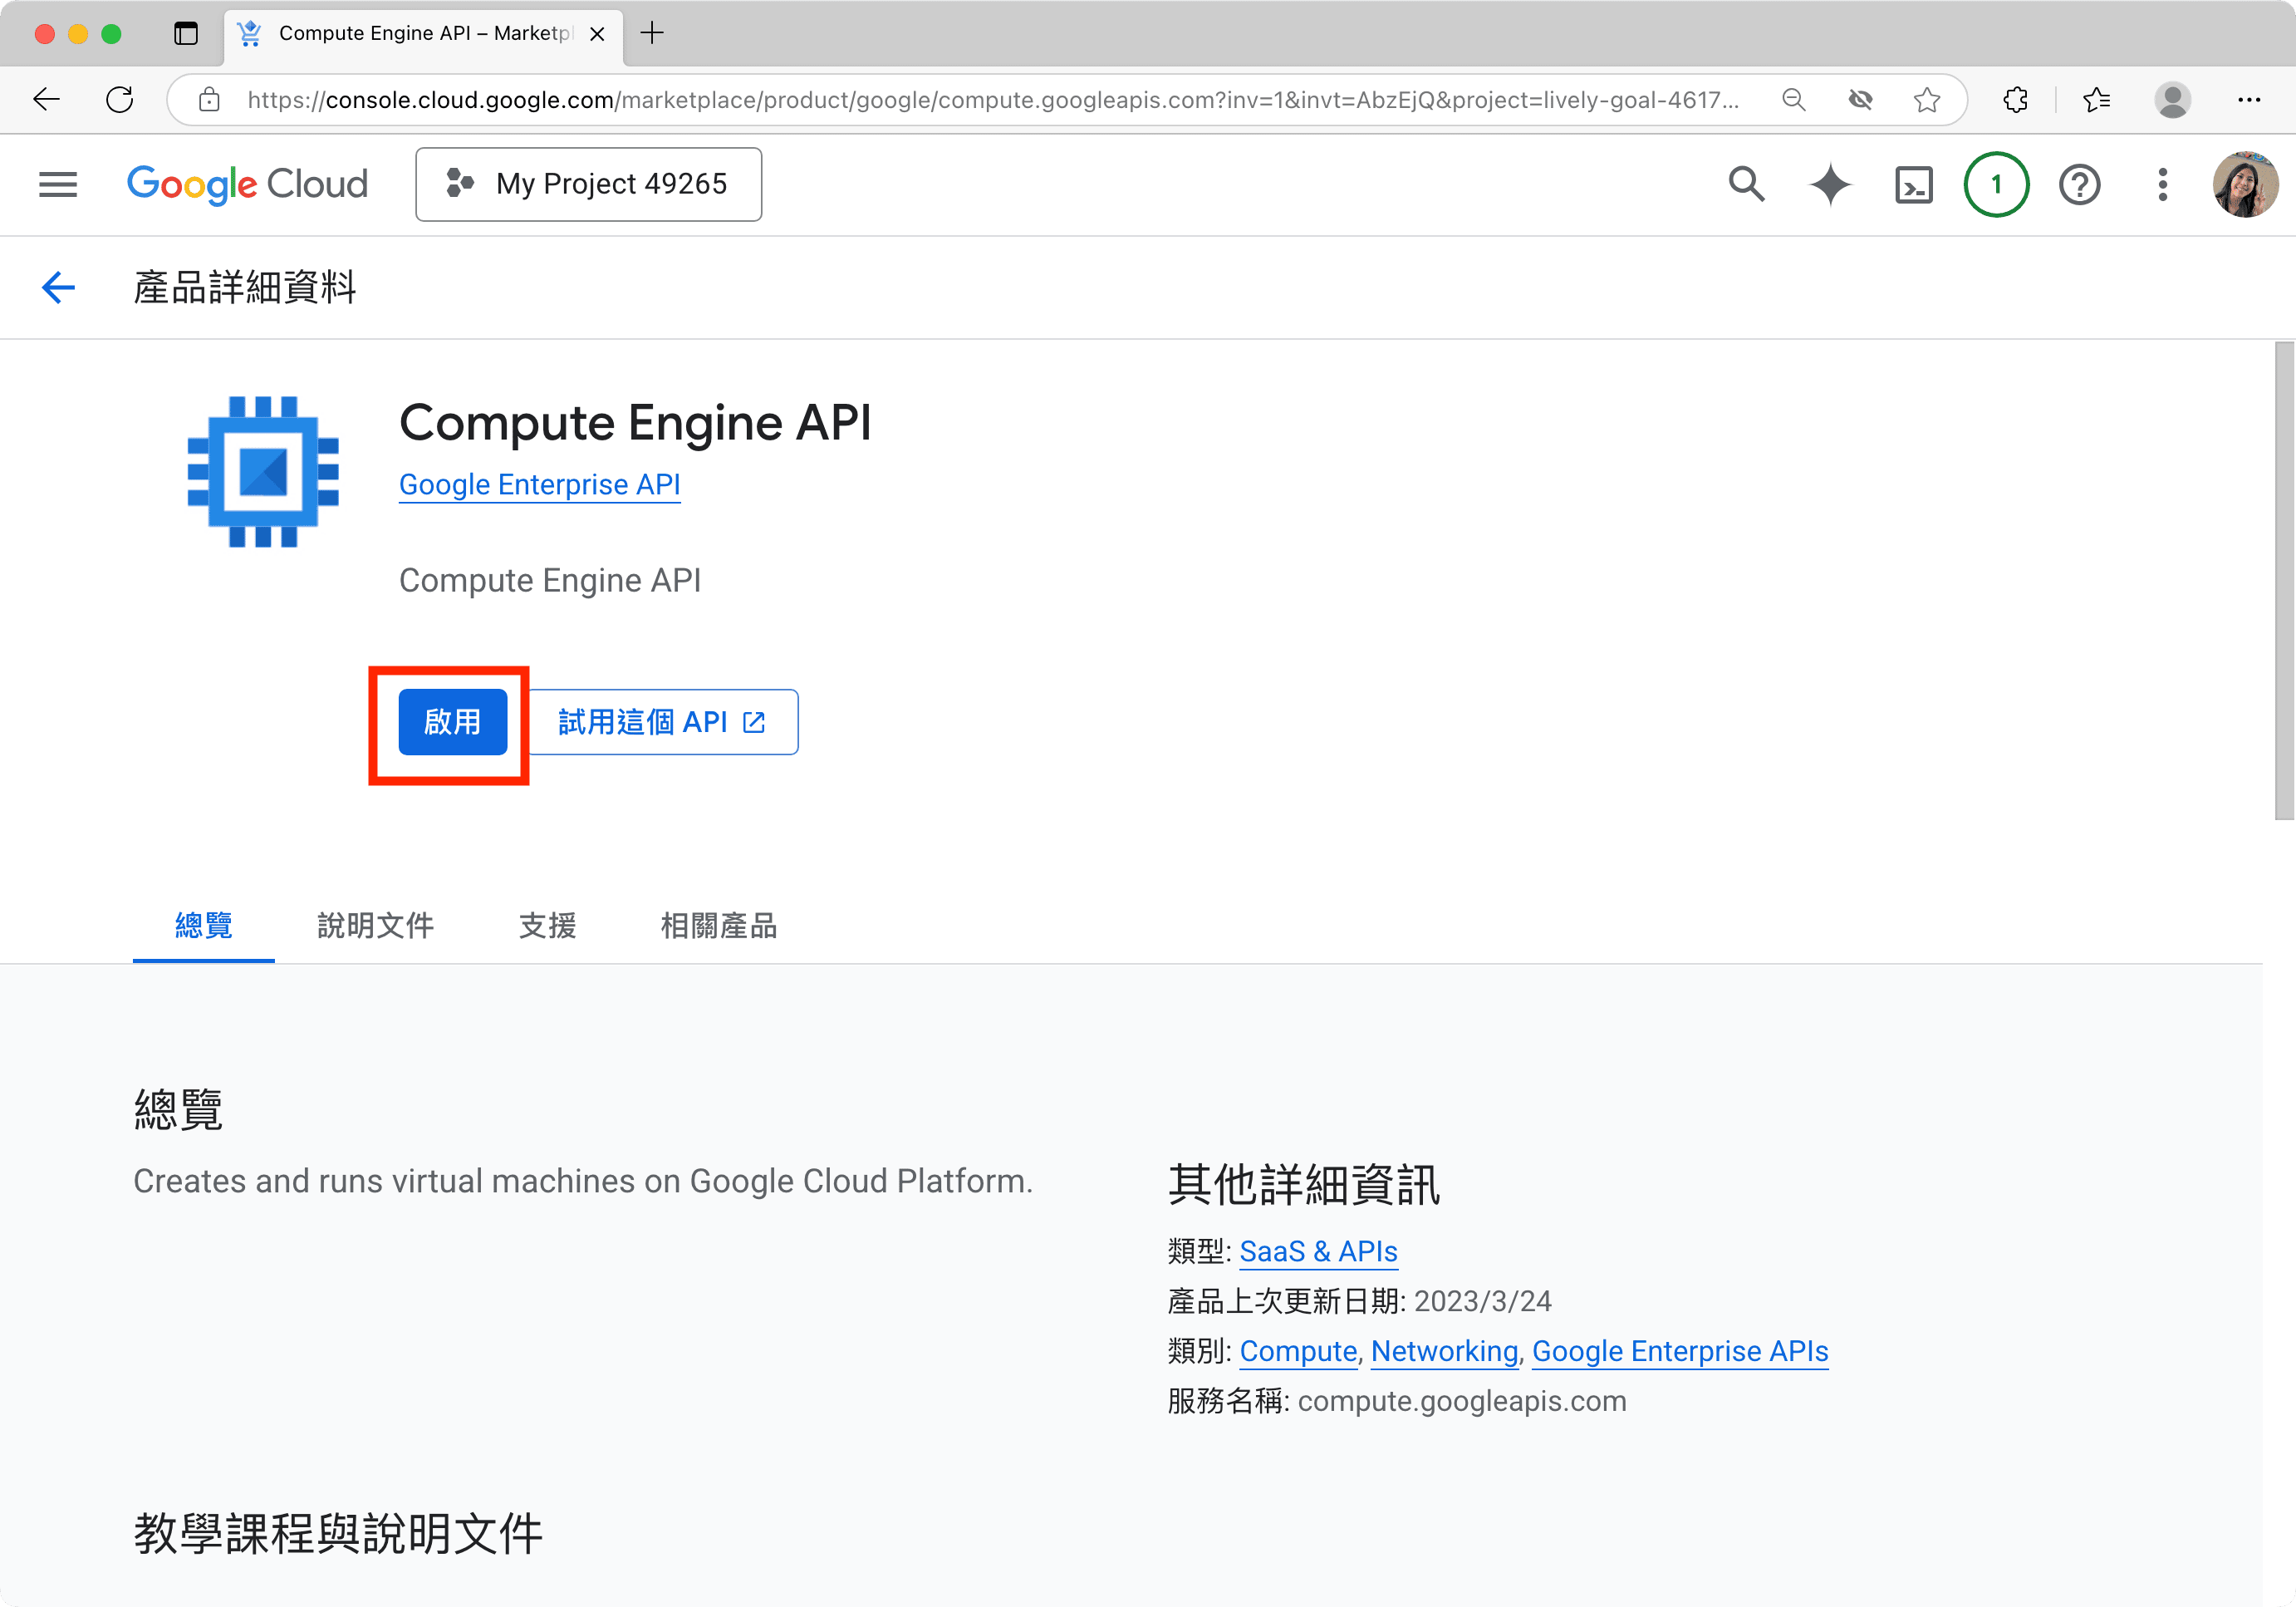Image resolution: width=2296 pixels, height=1607 pixels.
Task: Open the user account avatar photo
Action: [2245, 185]
